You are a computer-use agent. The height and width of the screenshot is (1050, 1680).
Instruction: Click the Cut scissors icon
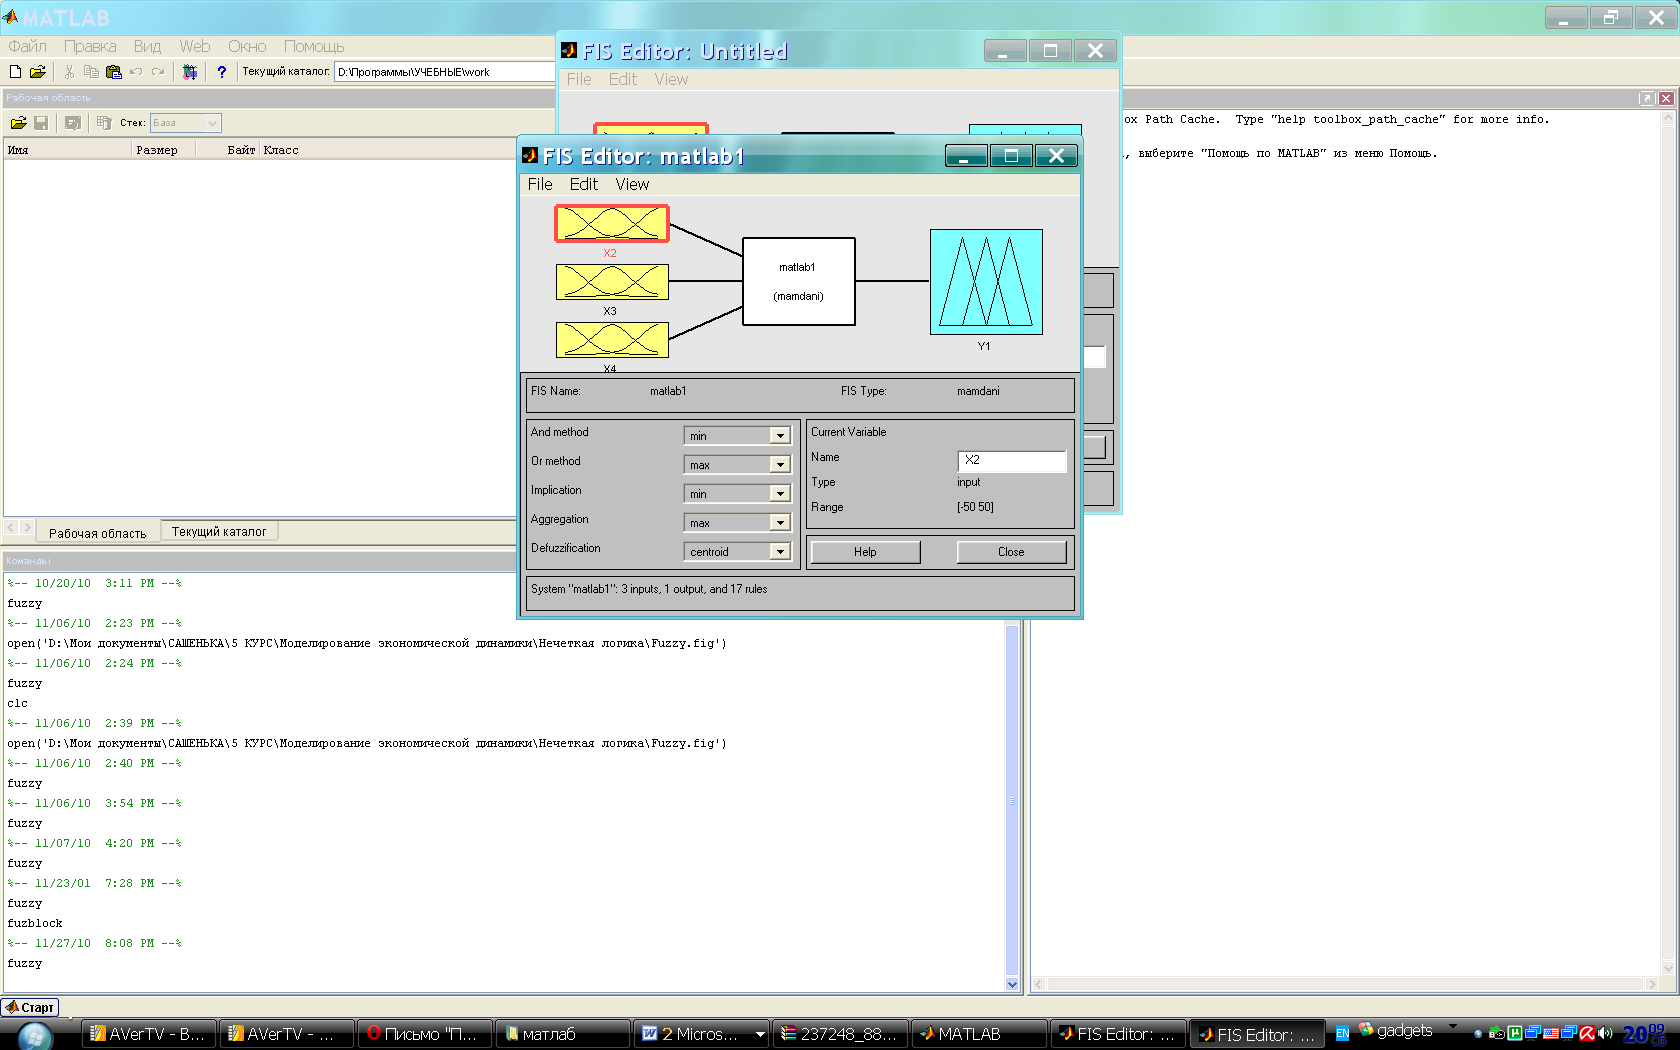tap(69, 72)
